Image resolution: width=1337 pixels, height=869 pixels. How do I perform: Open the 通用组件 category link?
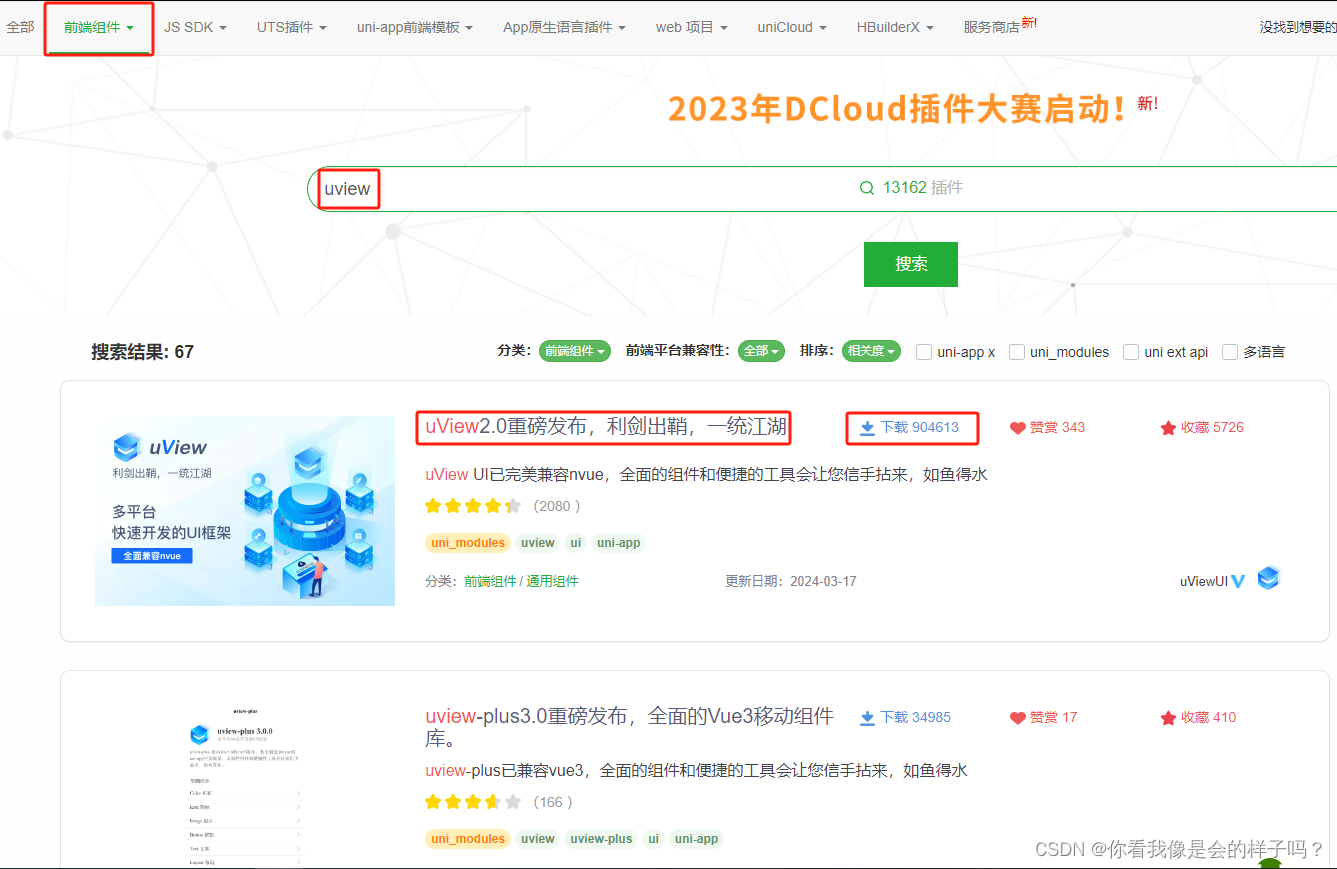(552, 581)
